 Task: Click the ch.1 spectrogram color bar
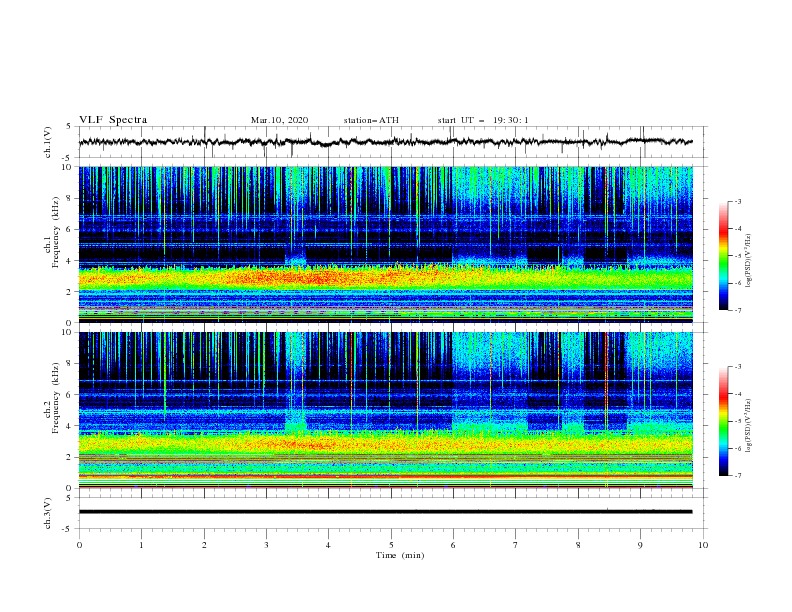(x=723, y=256)
